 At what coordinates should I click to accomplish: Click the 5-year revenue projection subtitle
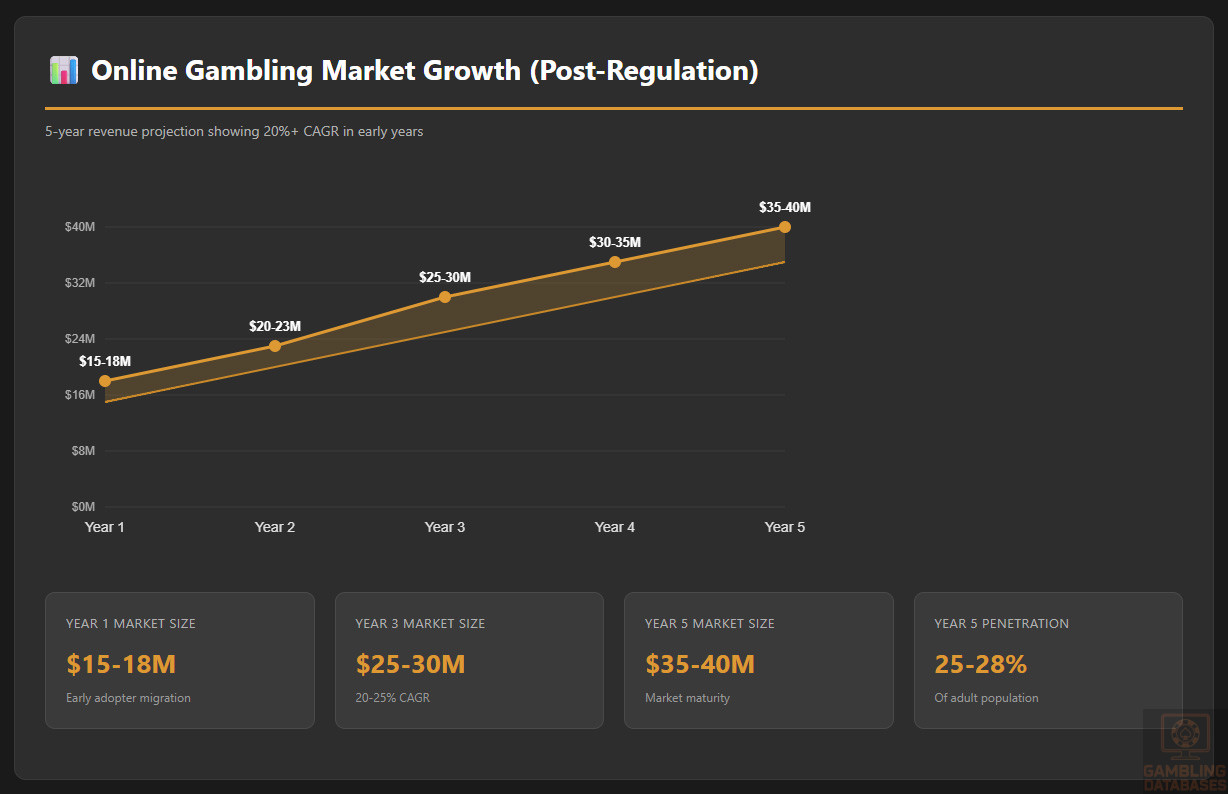[234, 131]
